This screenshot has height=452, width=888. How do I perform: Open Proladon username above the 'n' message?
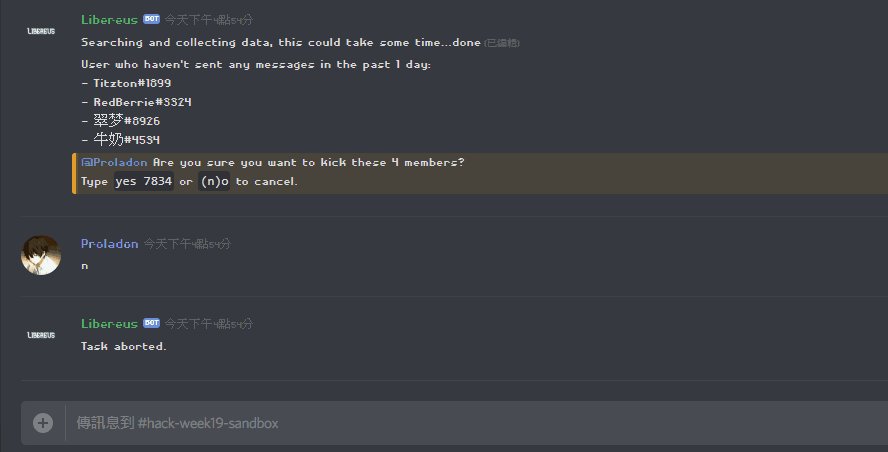110,244
